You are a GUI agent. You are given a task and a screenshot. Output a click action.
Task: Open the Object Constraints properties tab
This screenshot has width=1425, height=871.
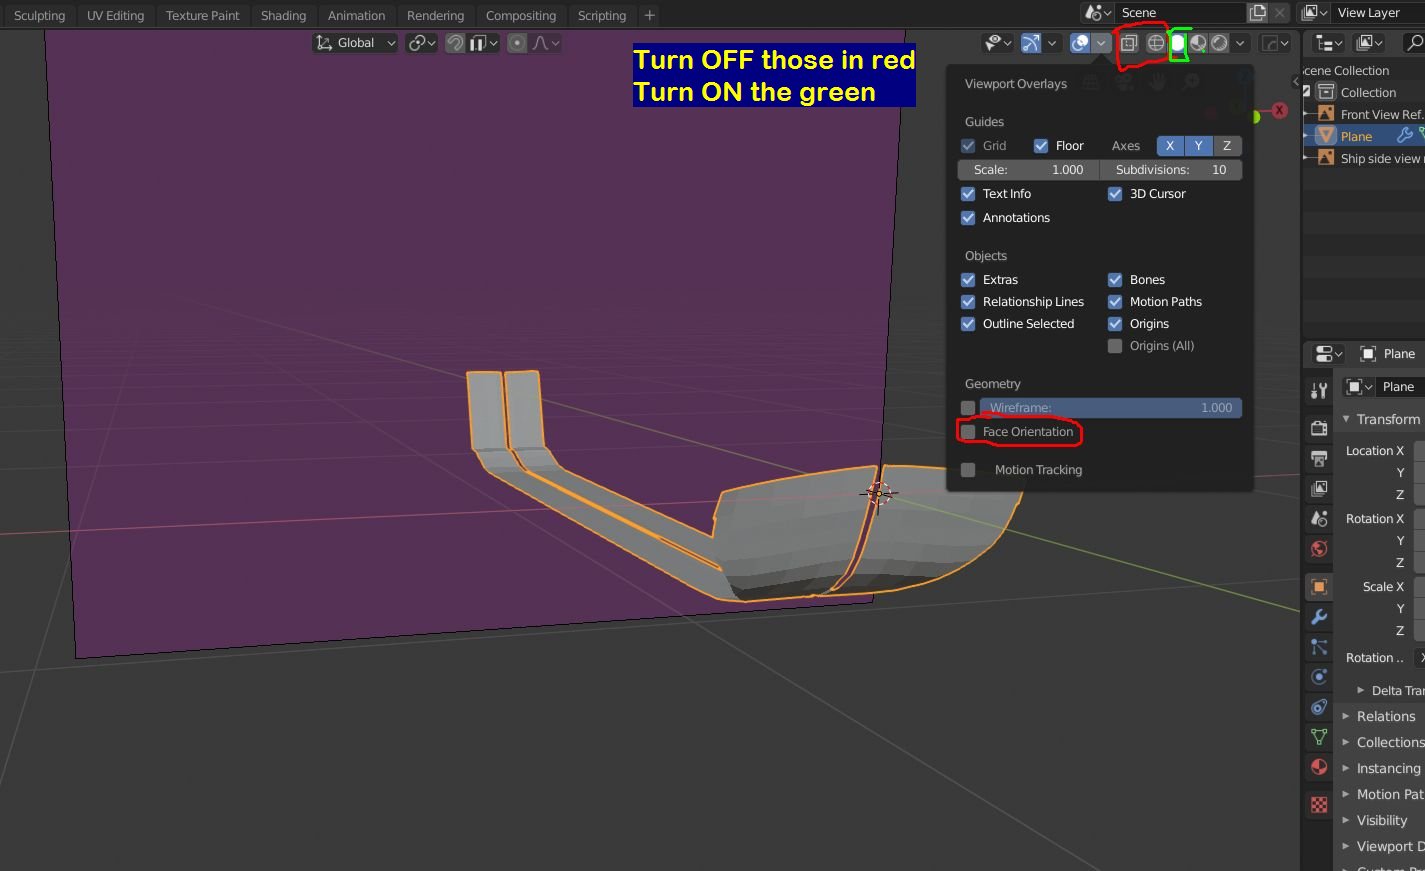1319,707
